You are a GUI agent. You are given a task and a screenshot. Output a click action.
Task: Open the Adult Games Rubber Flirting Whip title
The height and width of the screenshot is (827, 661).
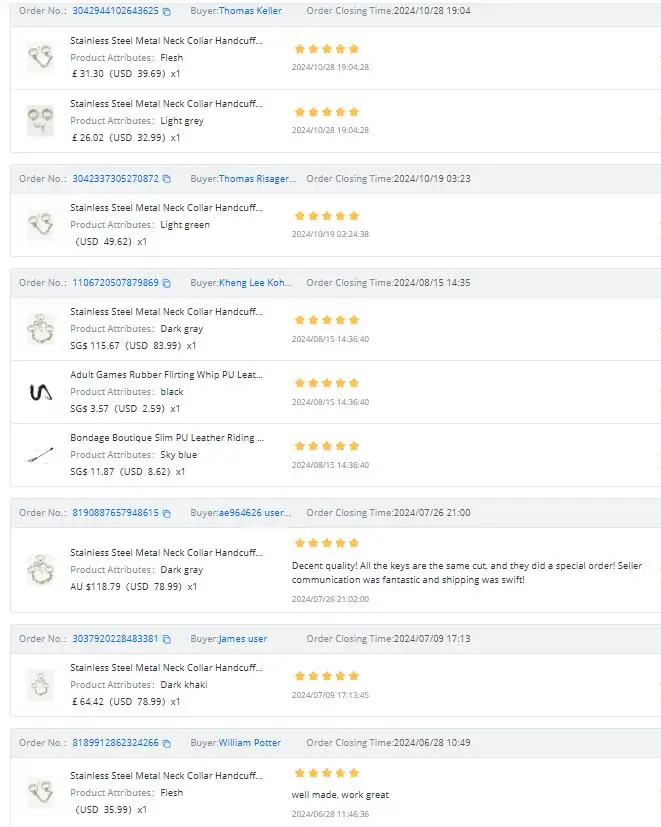166,375
